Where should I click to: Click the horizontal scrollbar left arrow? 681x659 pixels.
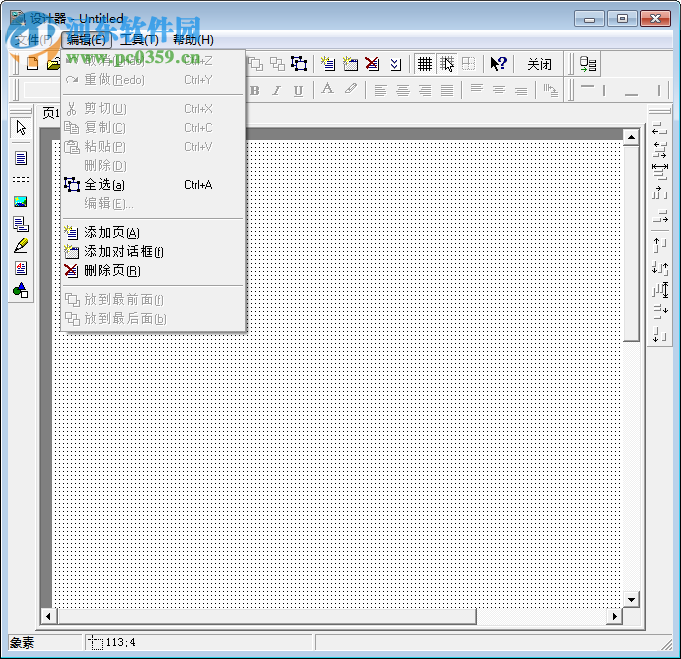pyautogui.click(x=48, y=616)
